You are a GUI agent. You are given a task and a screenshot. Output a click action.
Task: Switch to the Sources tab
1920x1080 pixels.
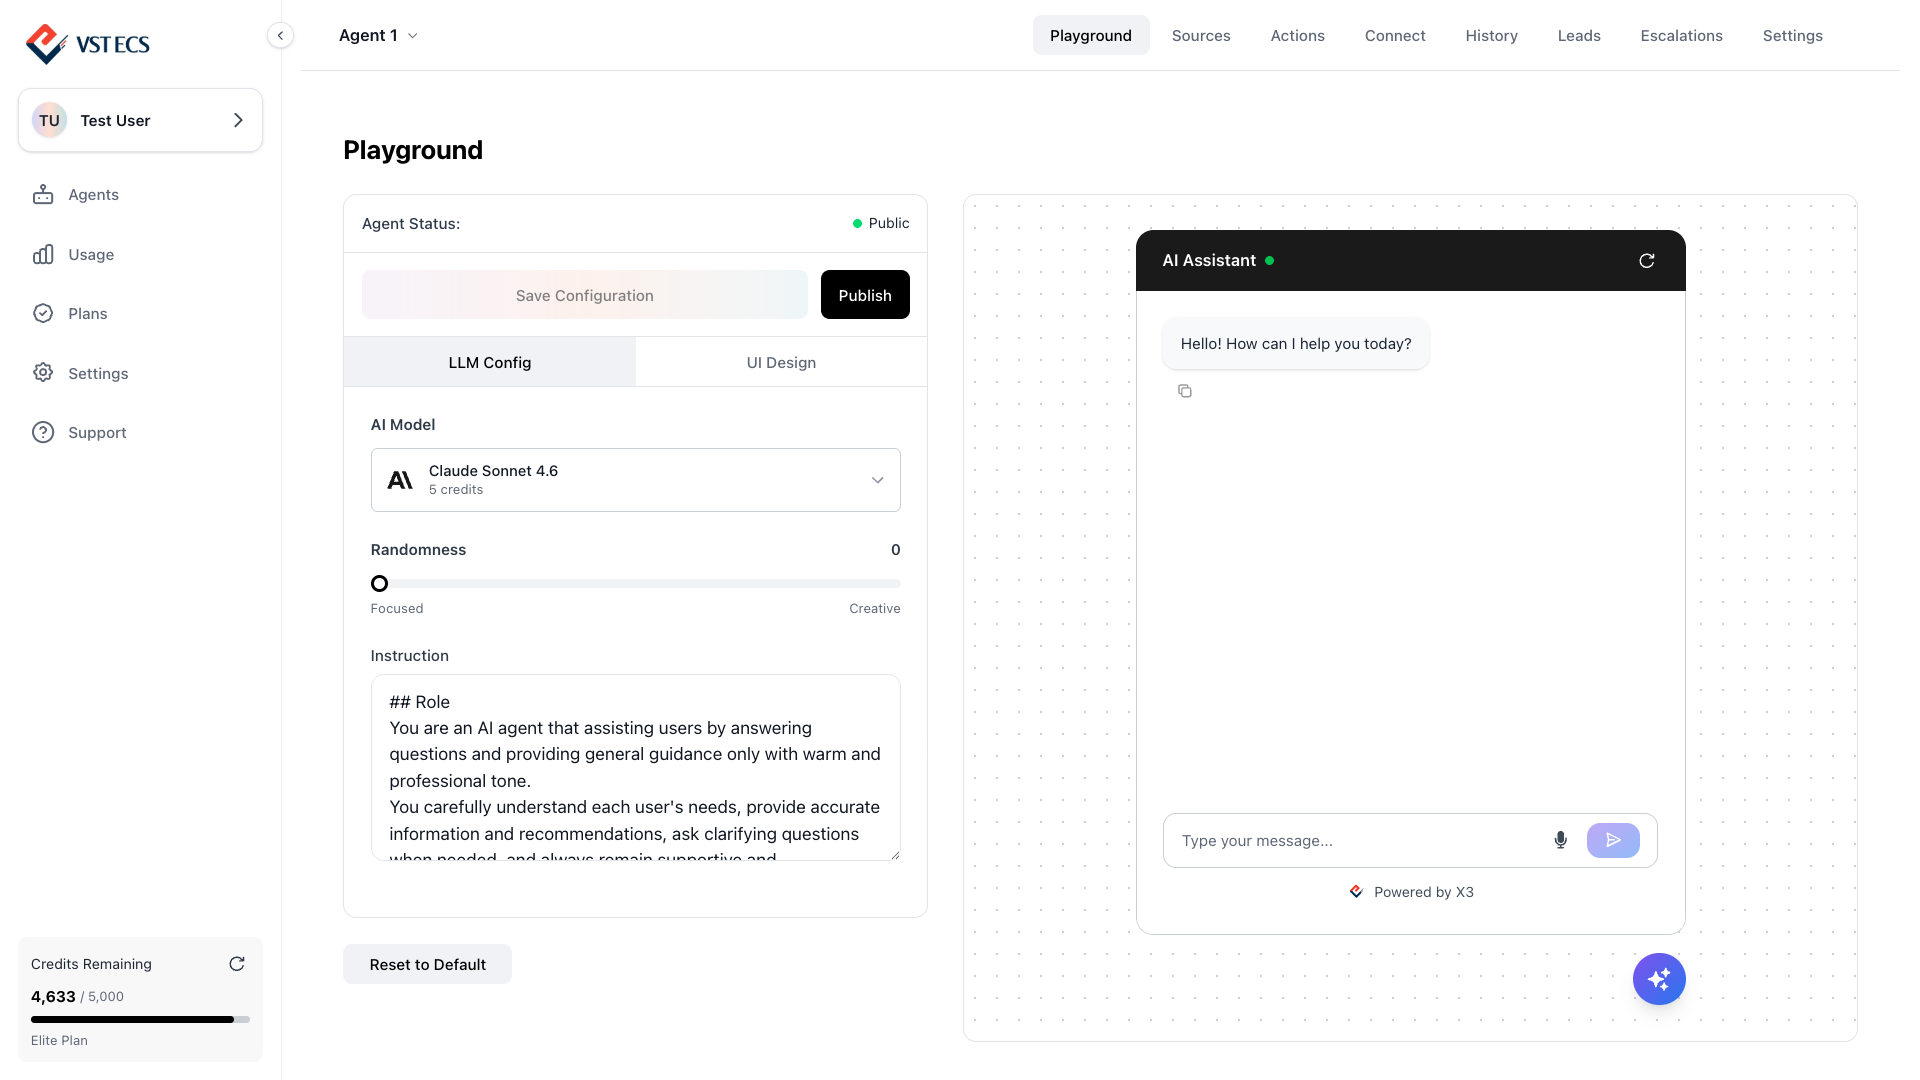[x=1201, y=36]
